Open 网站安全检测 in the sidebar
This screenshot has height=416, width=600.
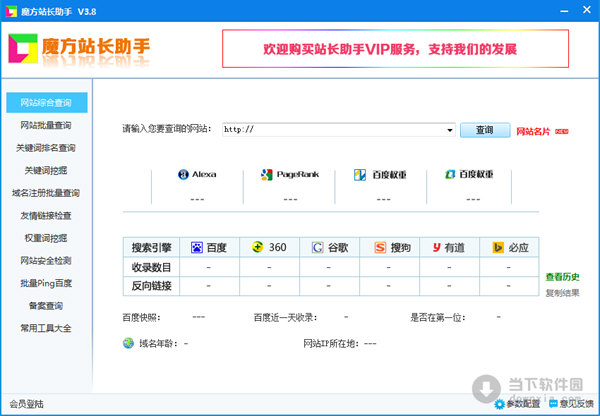tap(46, 261)
